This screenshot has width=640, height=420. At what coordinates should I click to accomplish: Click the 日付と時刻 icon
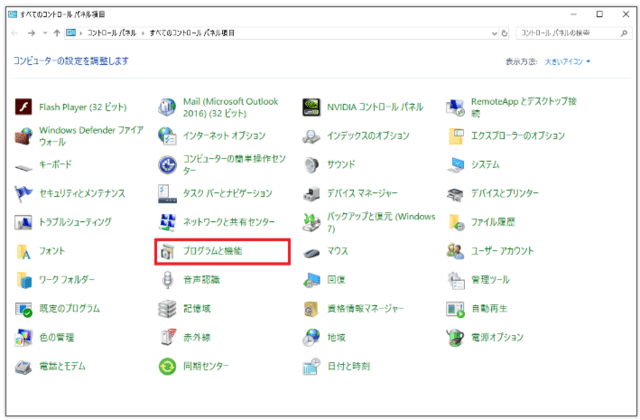point(311,367)
